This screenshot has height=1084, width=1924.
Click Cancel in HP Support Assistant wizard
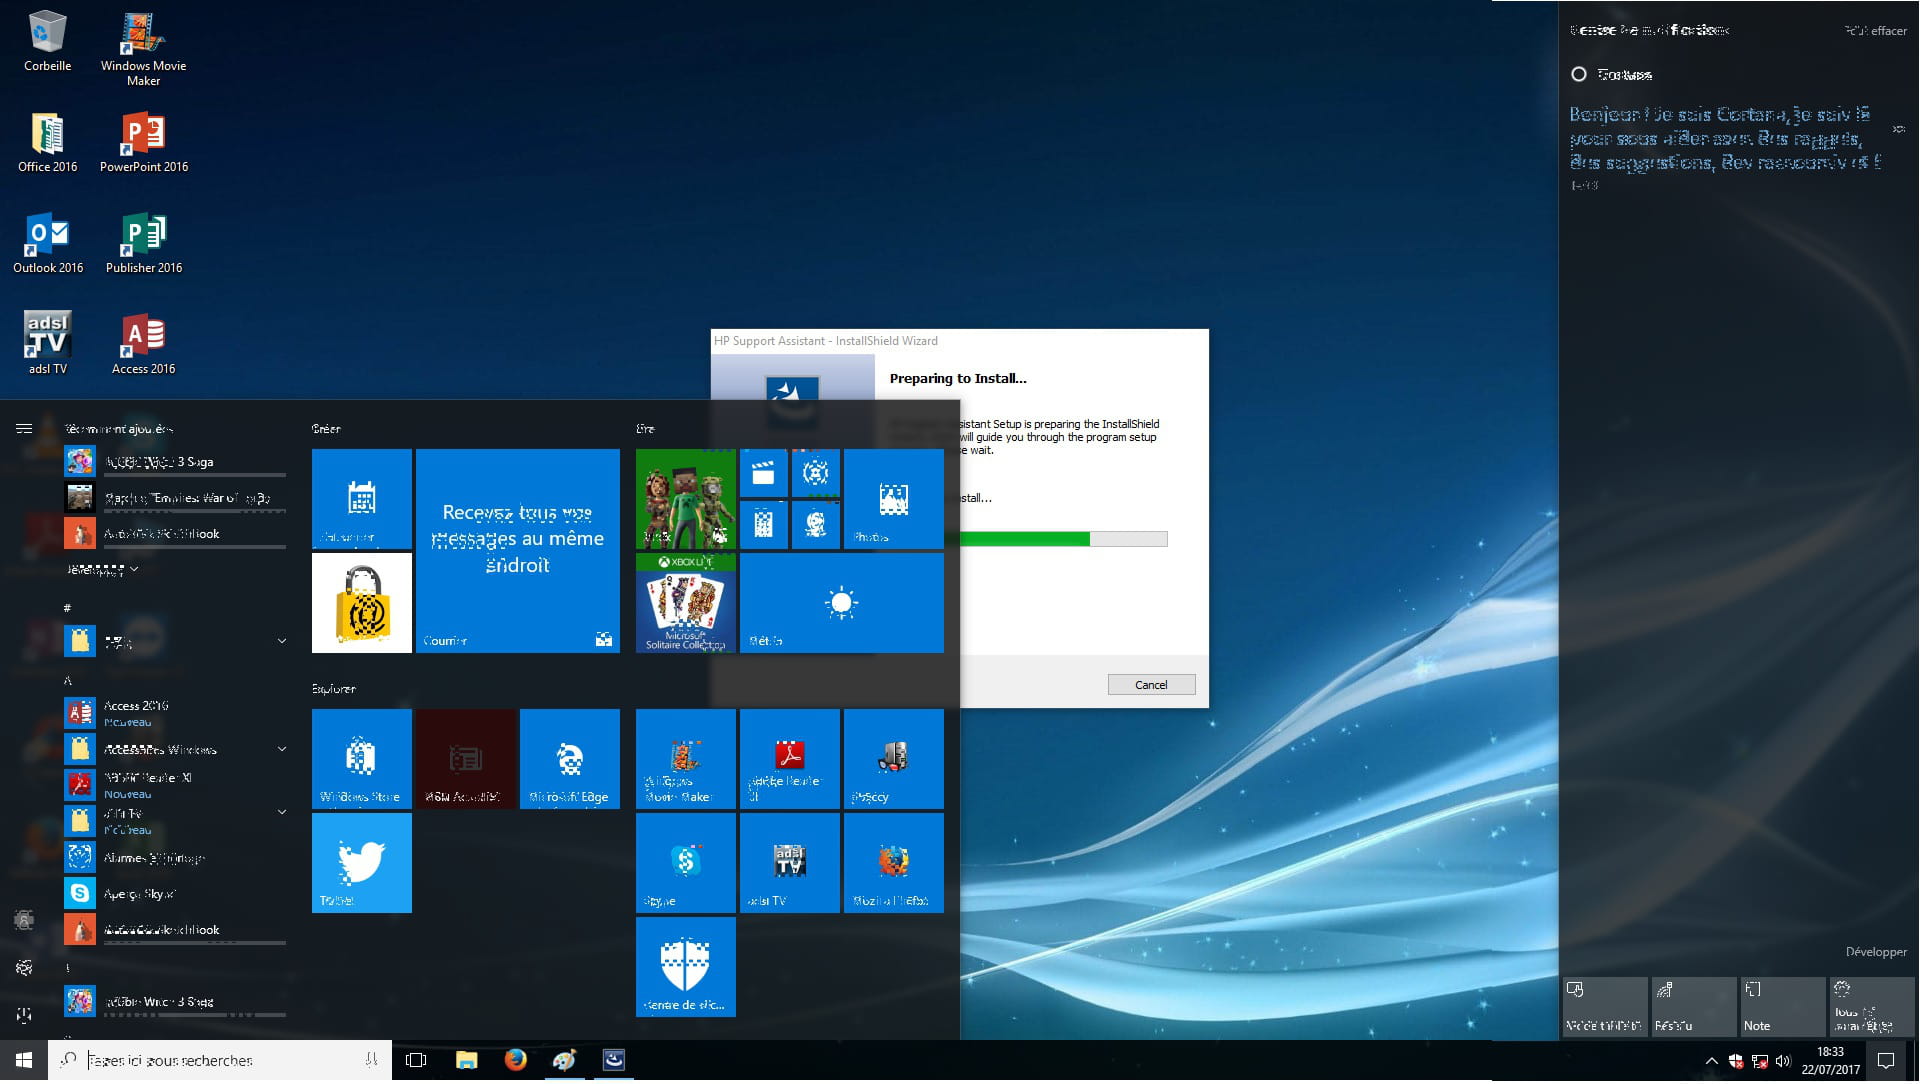tap(1154, 686)
